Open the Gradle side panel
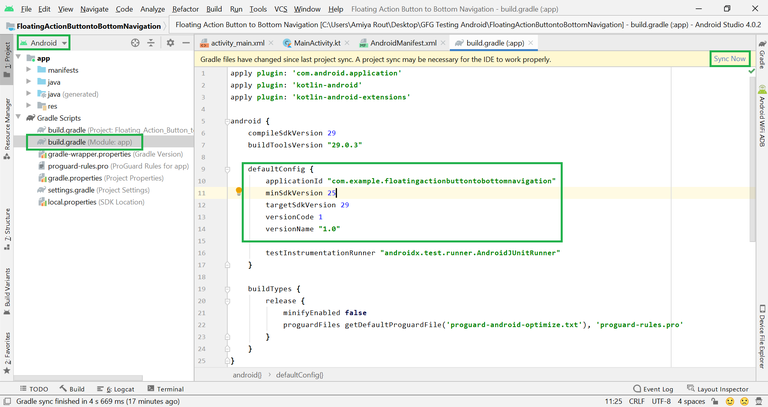 coord(762,55)
